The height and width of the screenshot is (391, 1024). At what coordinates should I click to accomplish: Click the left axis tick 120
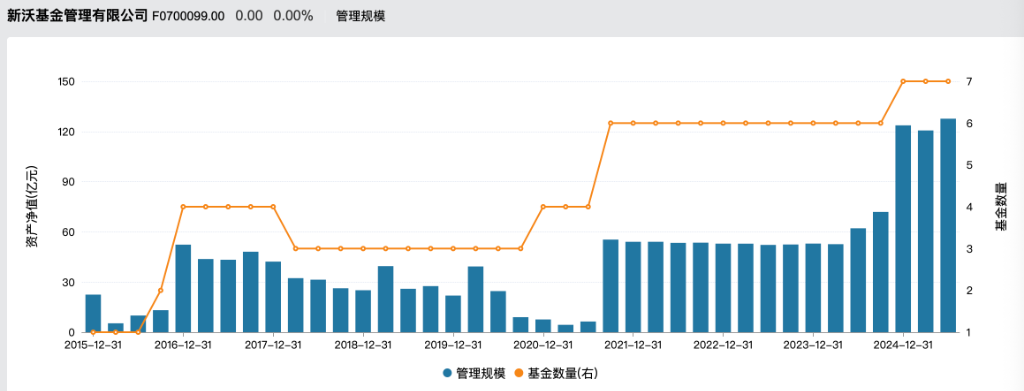click(x=67, y=132)
